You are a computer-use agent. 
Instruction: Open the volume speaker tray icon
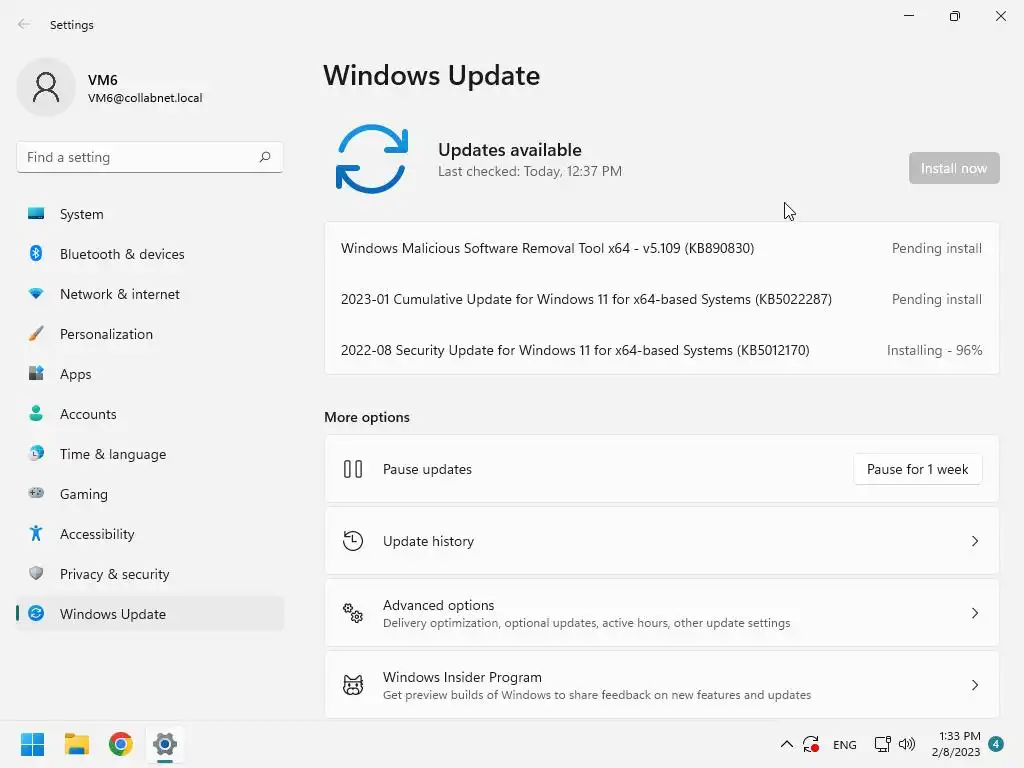tap(907, 744)
